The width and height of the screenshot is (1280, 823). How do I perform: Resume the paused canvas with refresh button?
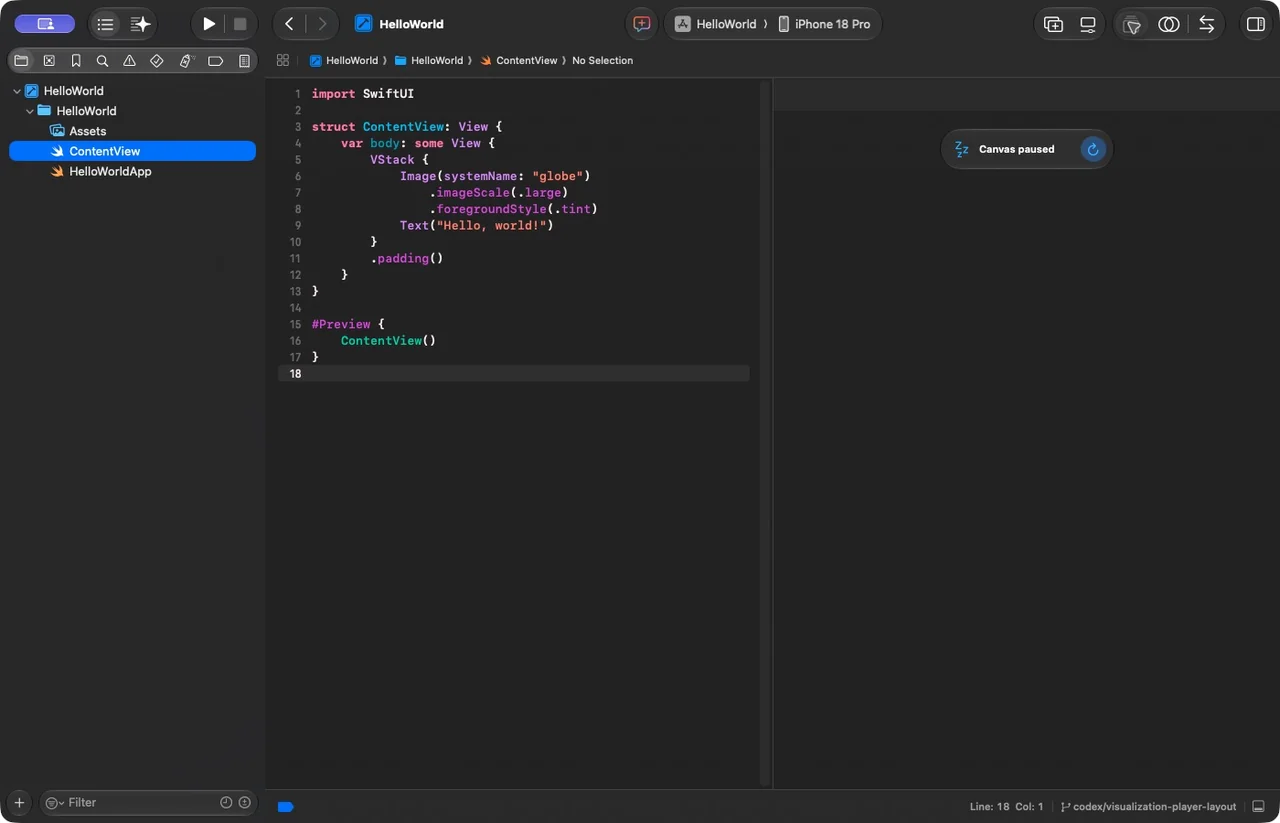(1093, 149)
